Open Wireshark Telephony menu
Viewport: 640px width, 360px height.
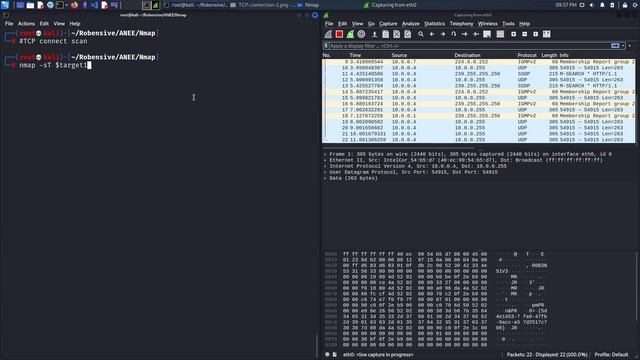pyautogui.click(x=461, y=24)
